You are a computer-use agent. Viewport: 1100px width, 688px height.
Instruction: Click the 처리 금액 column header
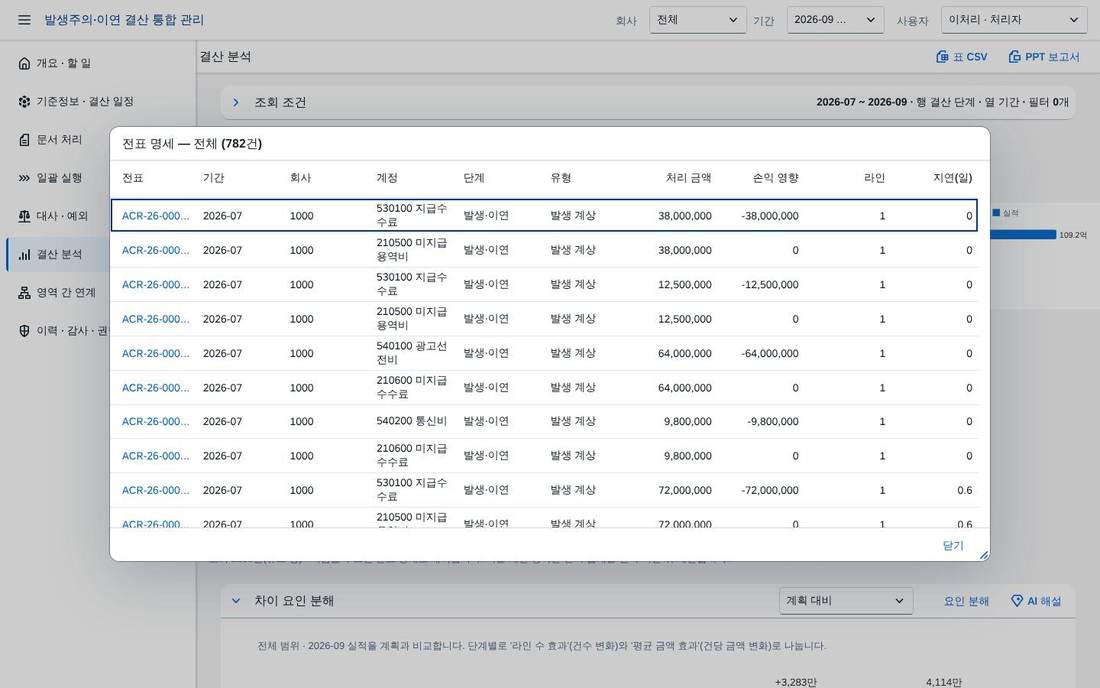(x=688, y=178)
